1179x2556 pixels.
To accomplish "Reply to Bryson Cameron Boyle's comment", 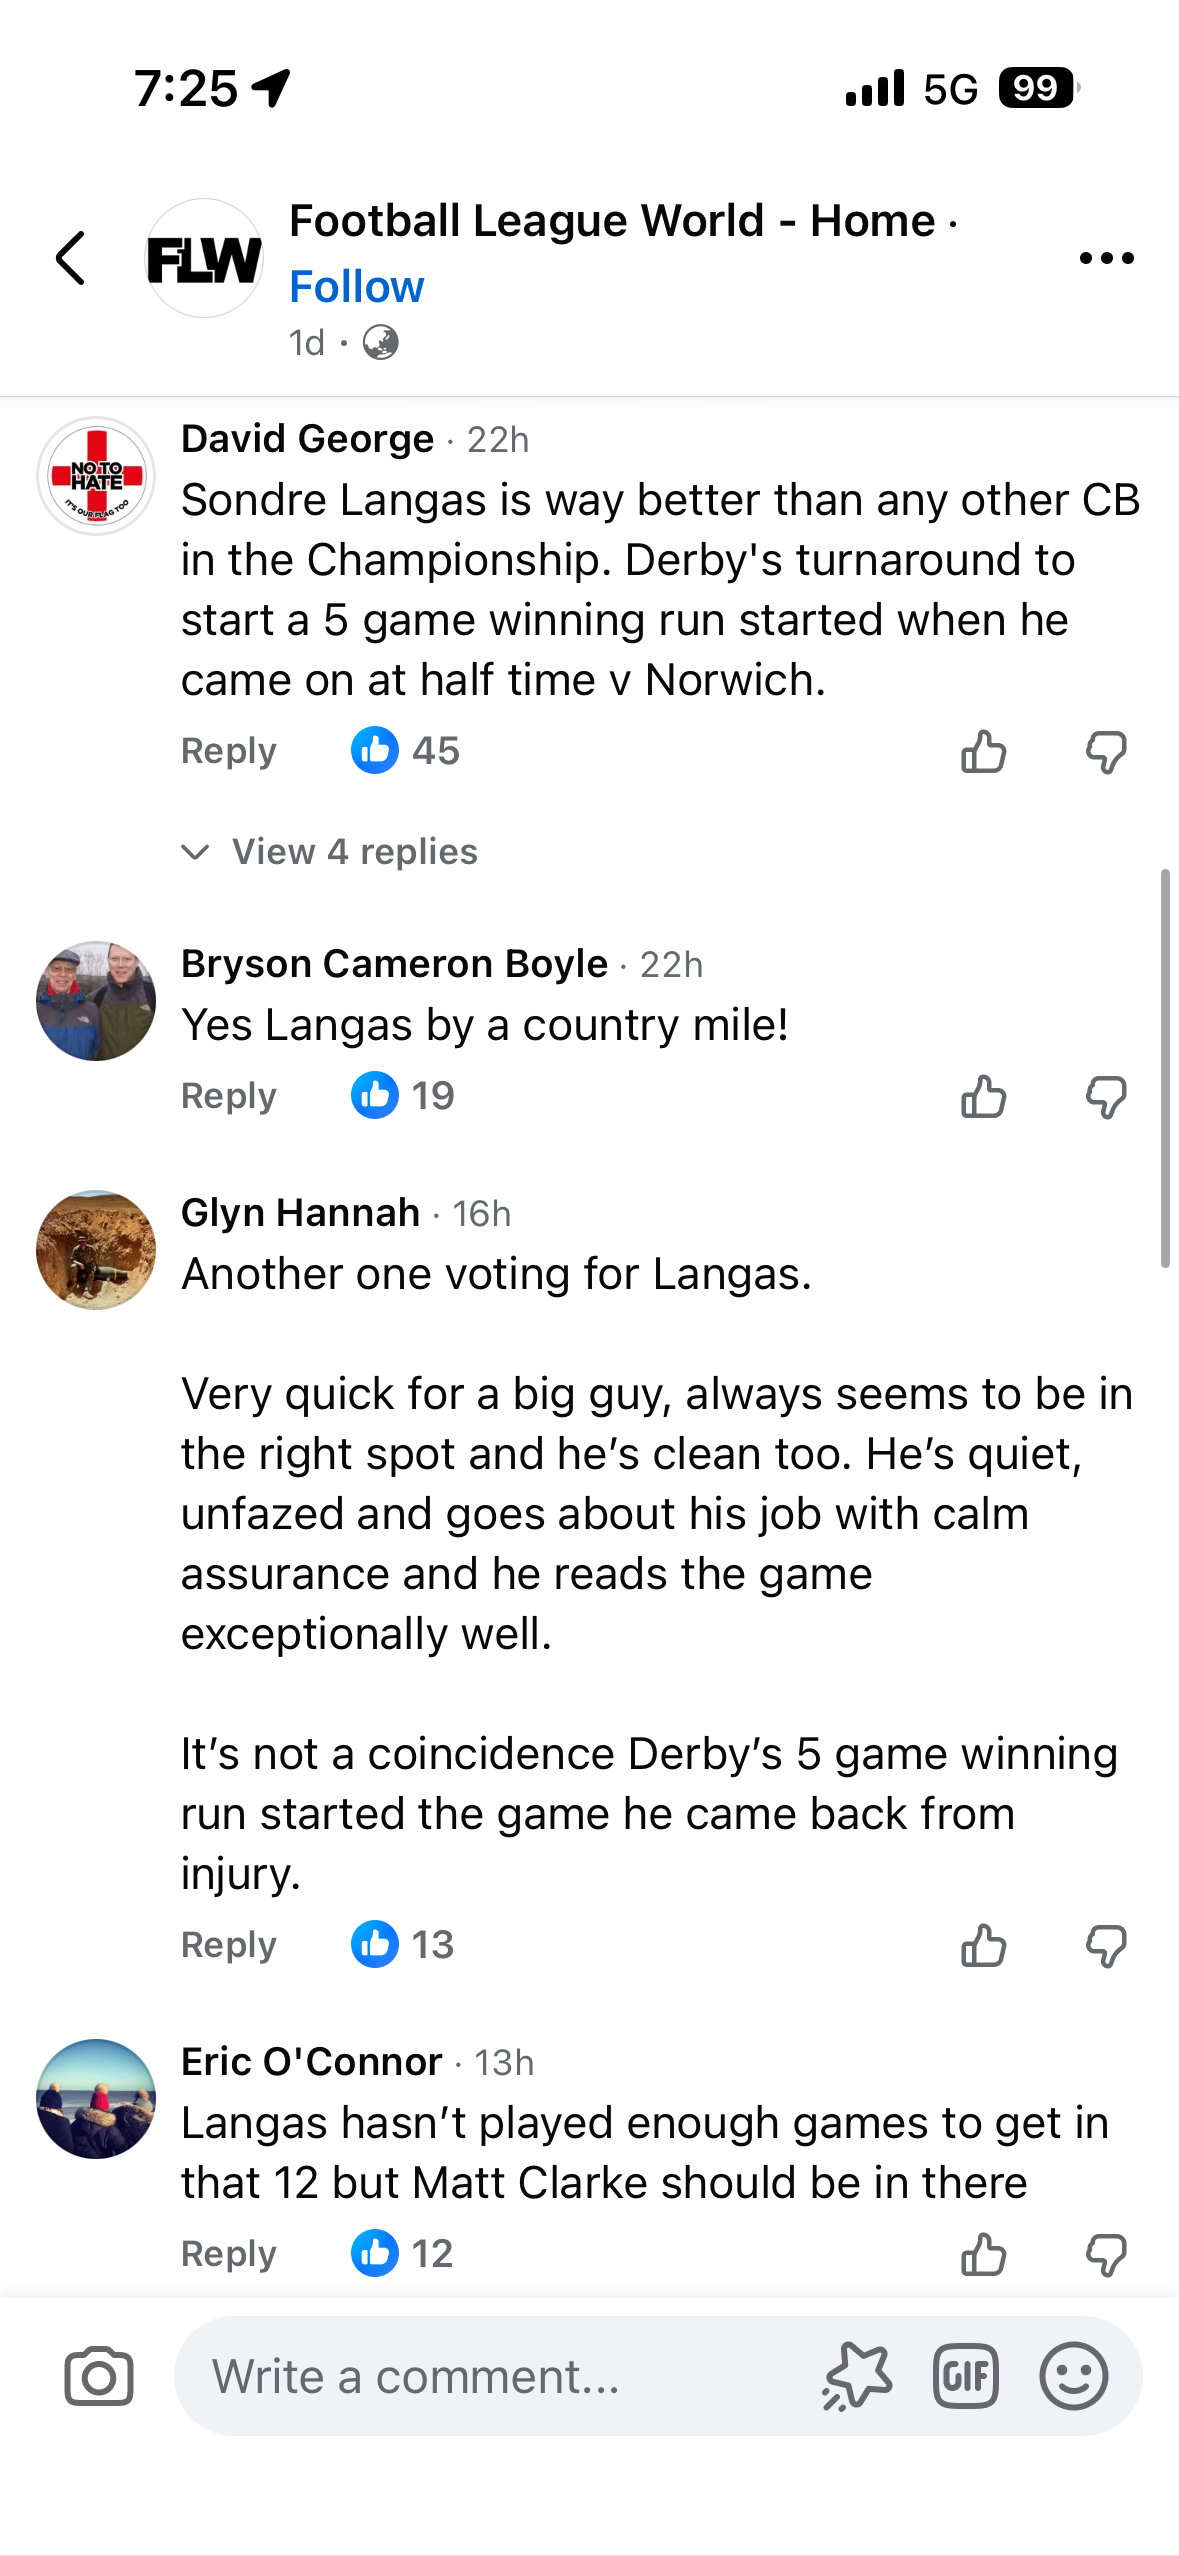I will coord(228,1096).
